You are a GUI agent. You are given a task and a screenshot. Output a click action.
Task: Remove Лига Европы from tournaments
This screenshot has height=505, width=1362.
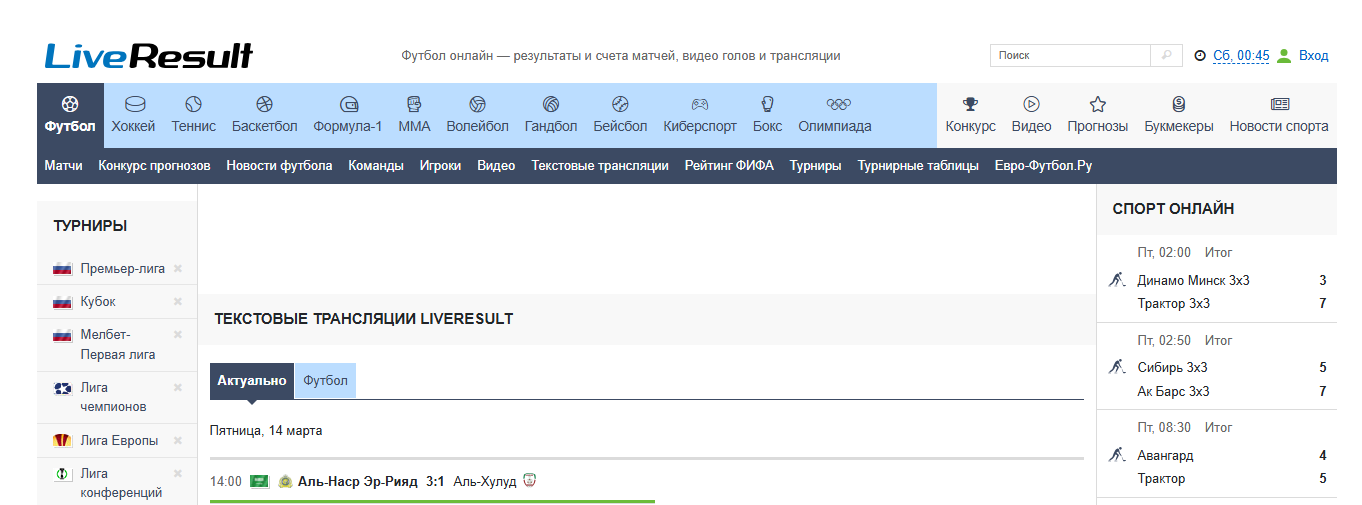pos(178,440)
